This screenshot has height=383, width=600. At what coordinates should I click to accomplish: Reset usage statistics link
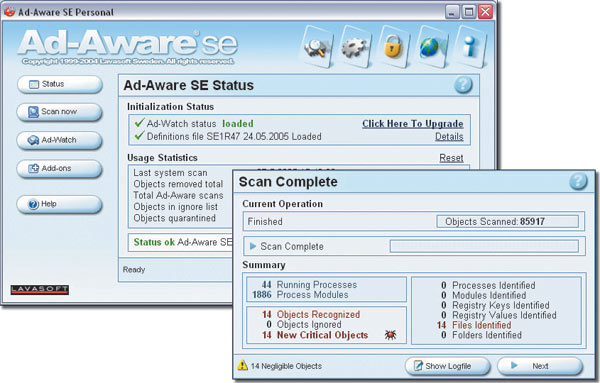point(451,158)
